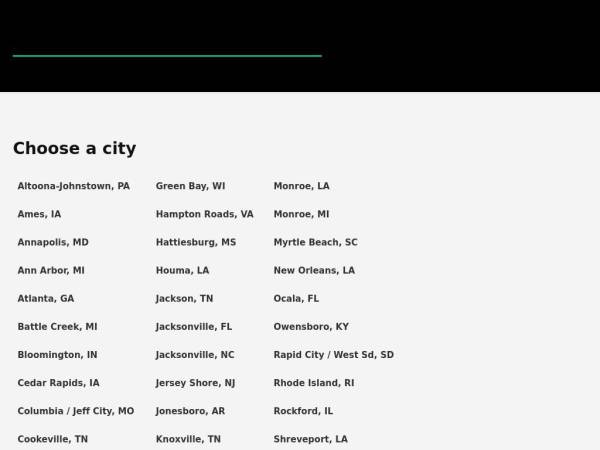Open the Annapolis, MD city page

click(x=53, y=243)
